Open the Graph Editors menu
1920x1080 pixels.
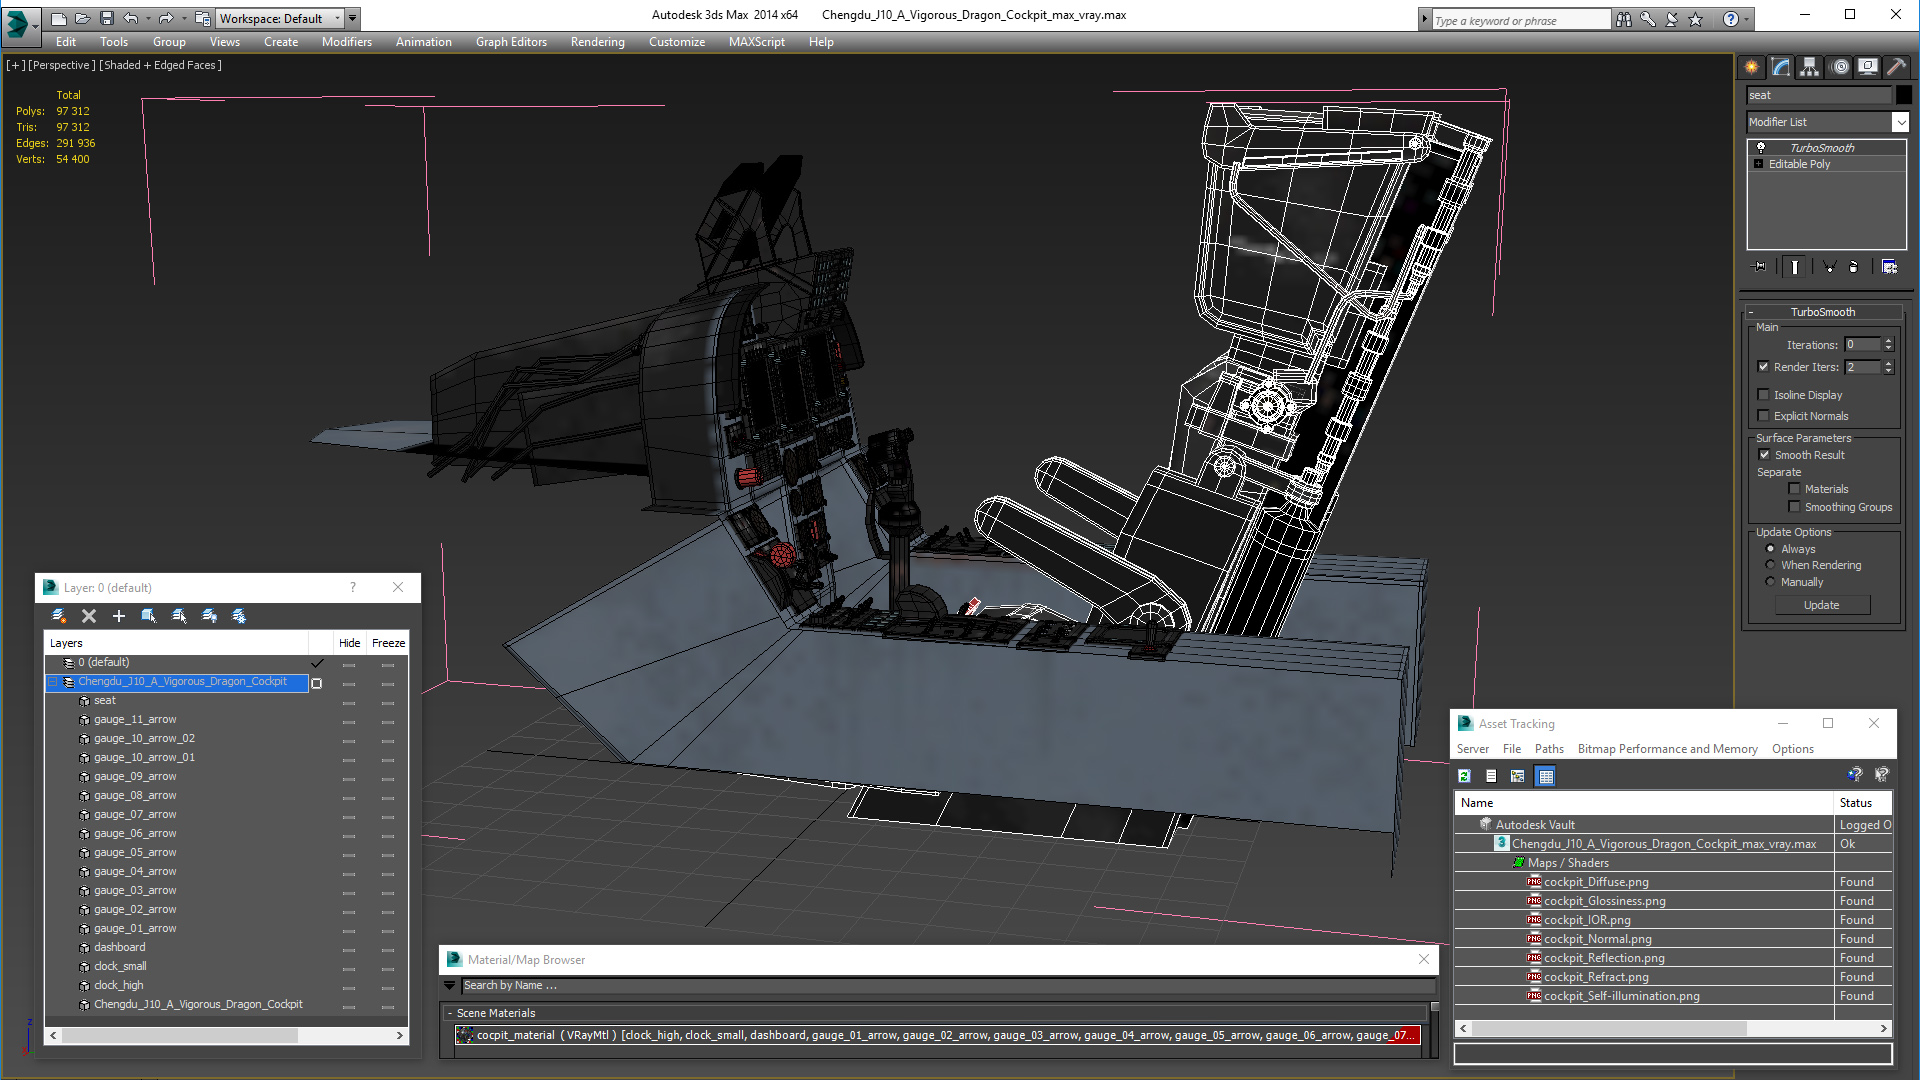[x=511, y=42]
